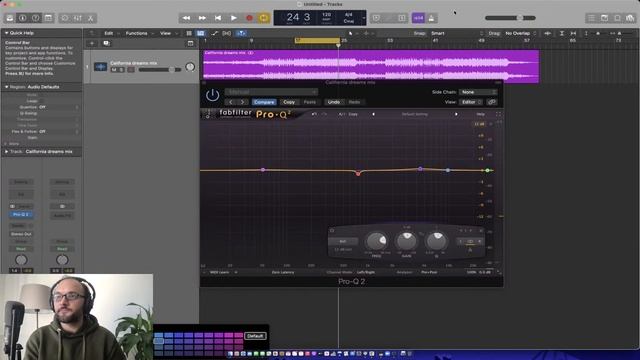Image resolution: width=640 pixels, height=360 pixels.
Task: Open the Note Pads icon
Action: pyautogui.click(x=604, y=18)
